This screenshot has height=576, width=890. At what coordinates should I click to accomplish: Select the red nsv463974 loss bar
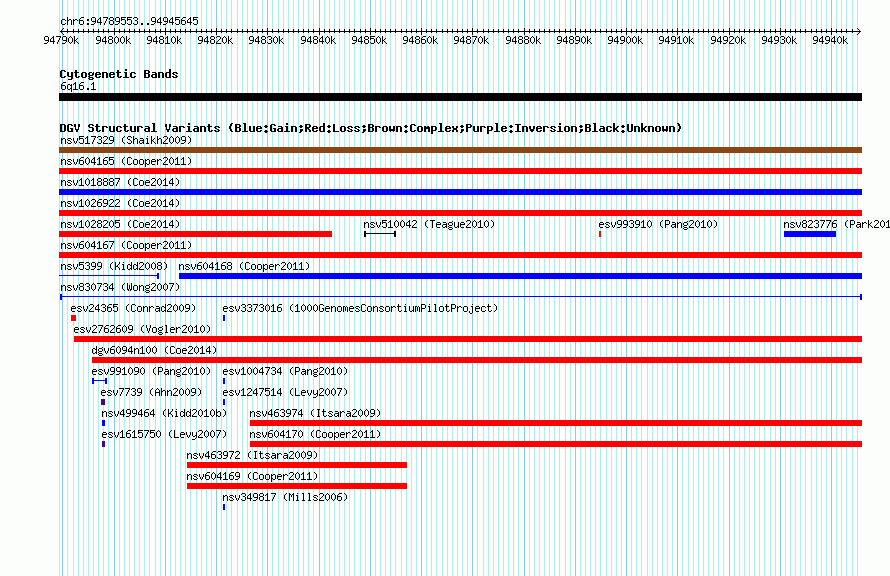tap(556, 423)
